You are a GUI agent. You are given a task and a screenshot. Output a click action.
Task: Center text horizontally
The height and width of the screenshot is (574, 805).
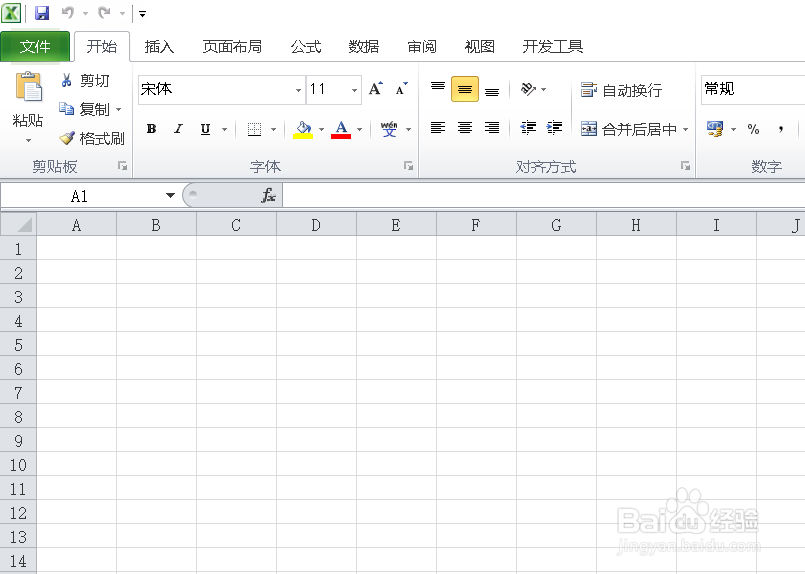click(x=465, y=128)
